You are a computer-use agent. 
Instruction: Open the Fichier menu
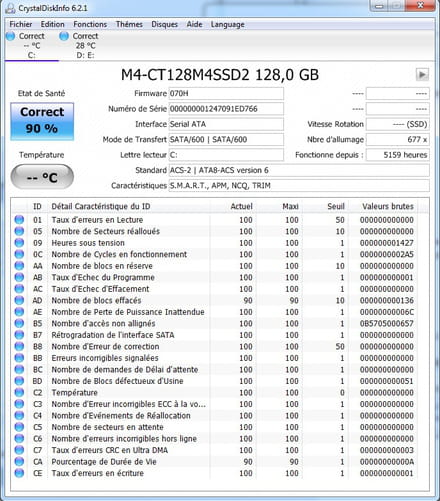[21, 24]
